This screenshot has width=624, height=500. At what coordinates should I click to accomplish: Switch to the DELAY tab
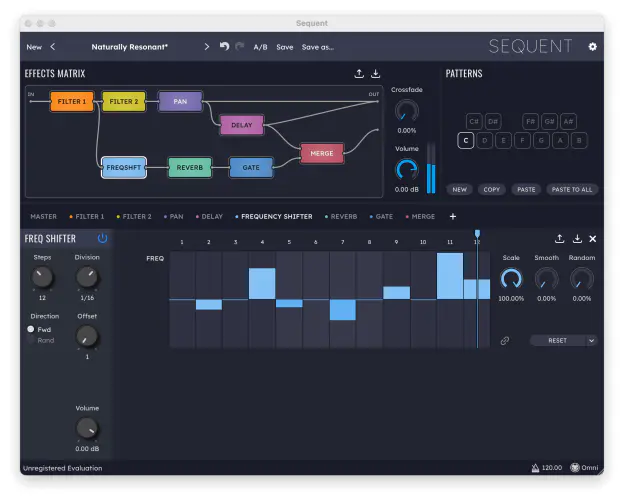(209, 217)
